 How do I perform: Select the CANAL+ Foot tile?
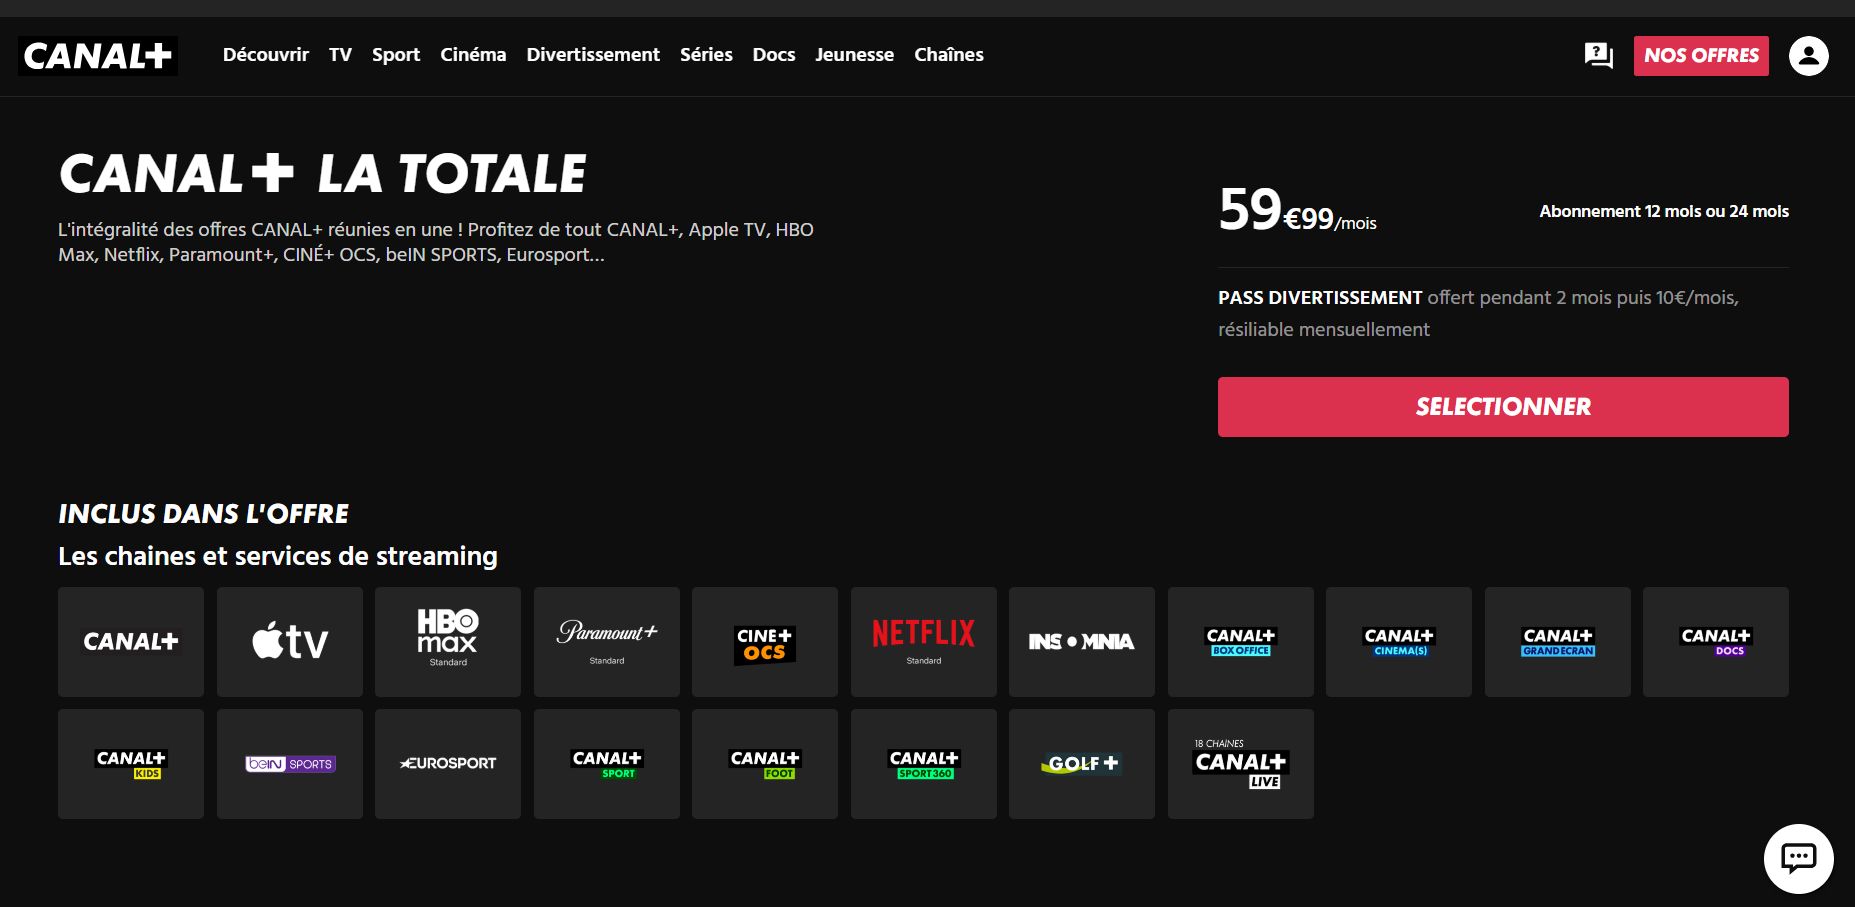[x=765, y=764]
